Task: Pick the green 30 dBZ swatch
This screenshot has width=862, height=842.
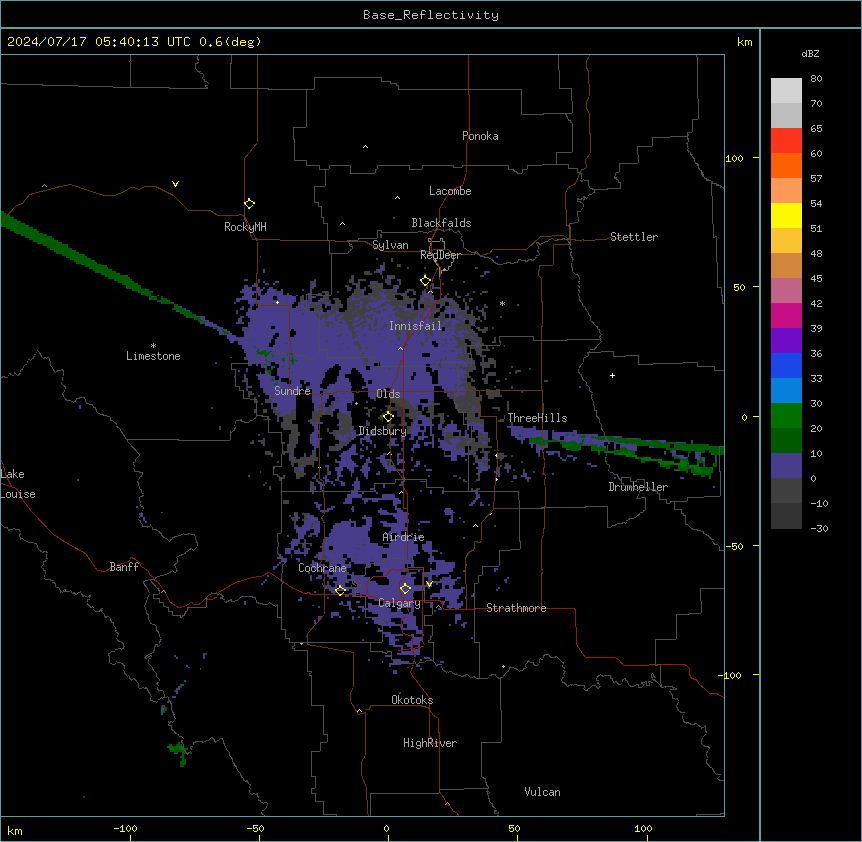Action: [786, 416]
